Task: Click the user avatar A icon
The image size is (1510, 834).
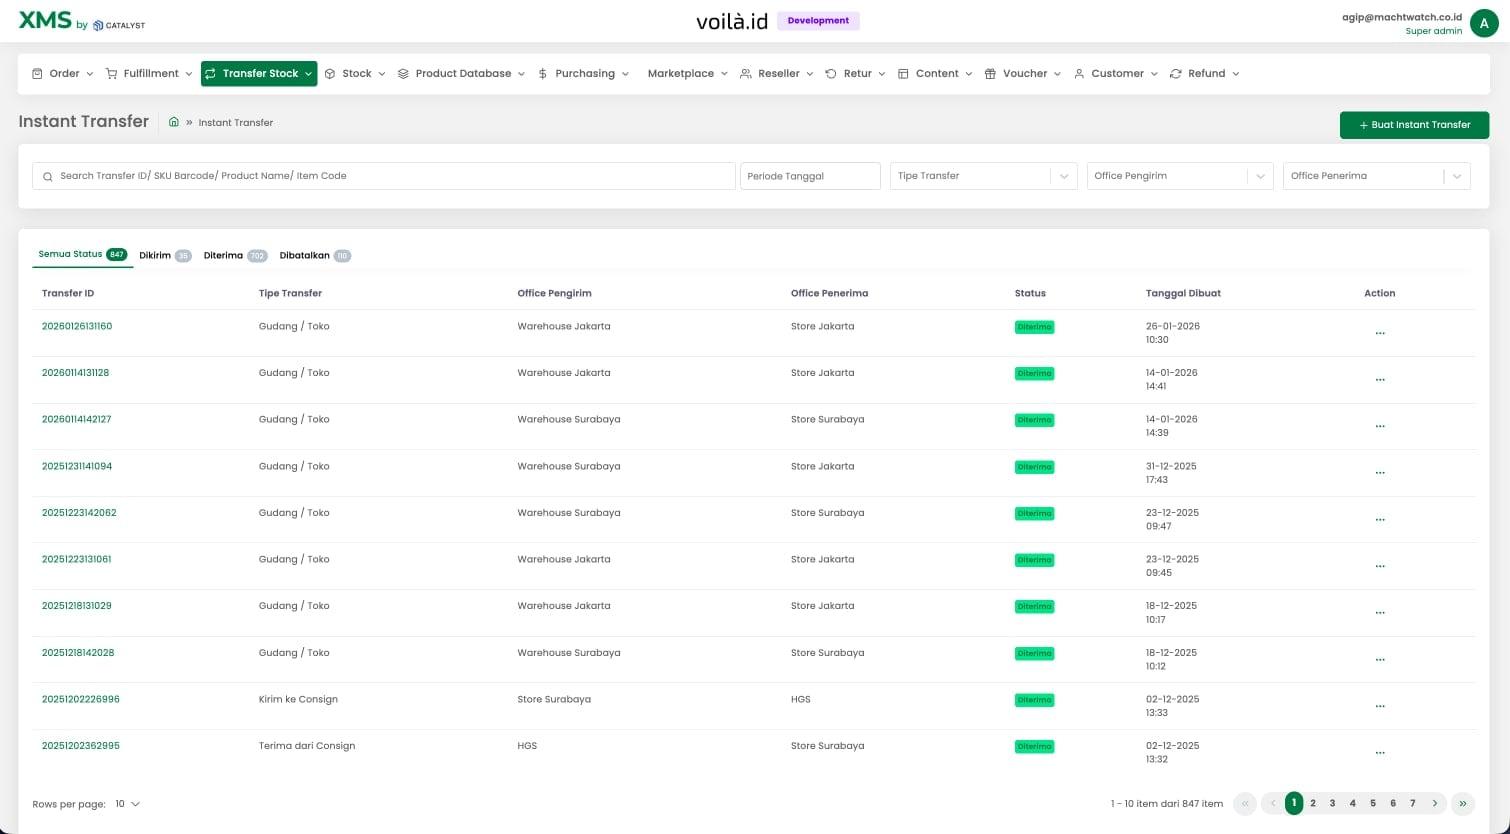Action: pyautogui.click(x=1484, y=23)
